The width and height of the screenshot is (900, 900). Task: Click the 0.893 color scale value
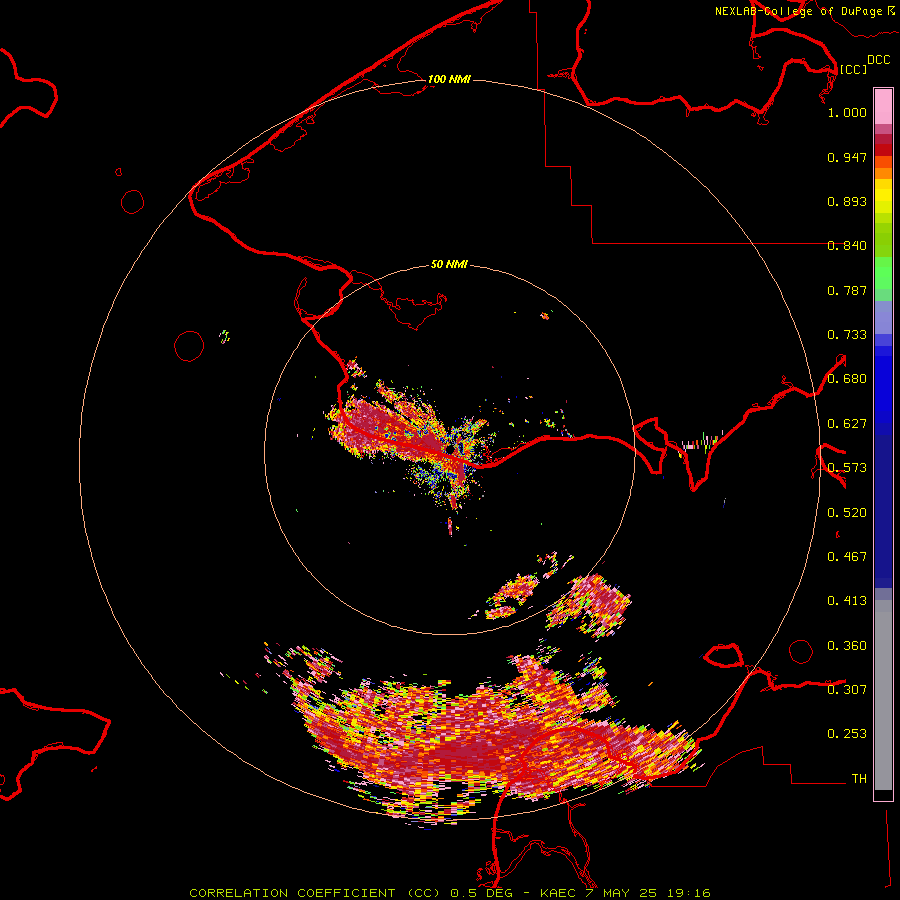click(x=847, y=201)
